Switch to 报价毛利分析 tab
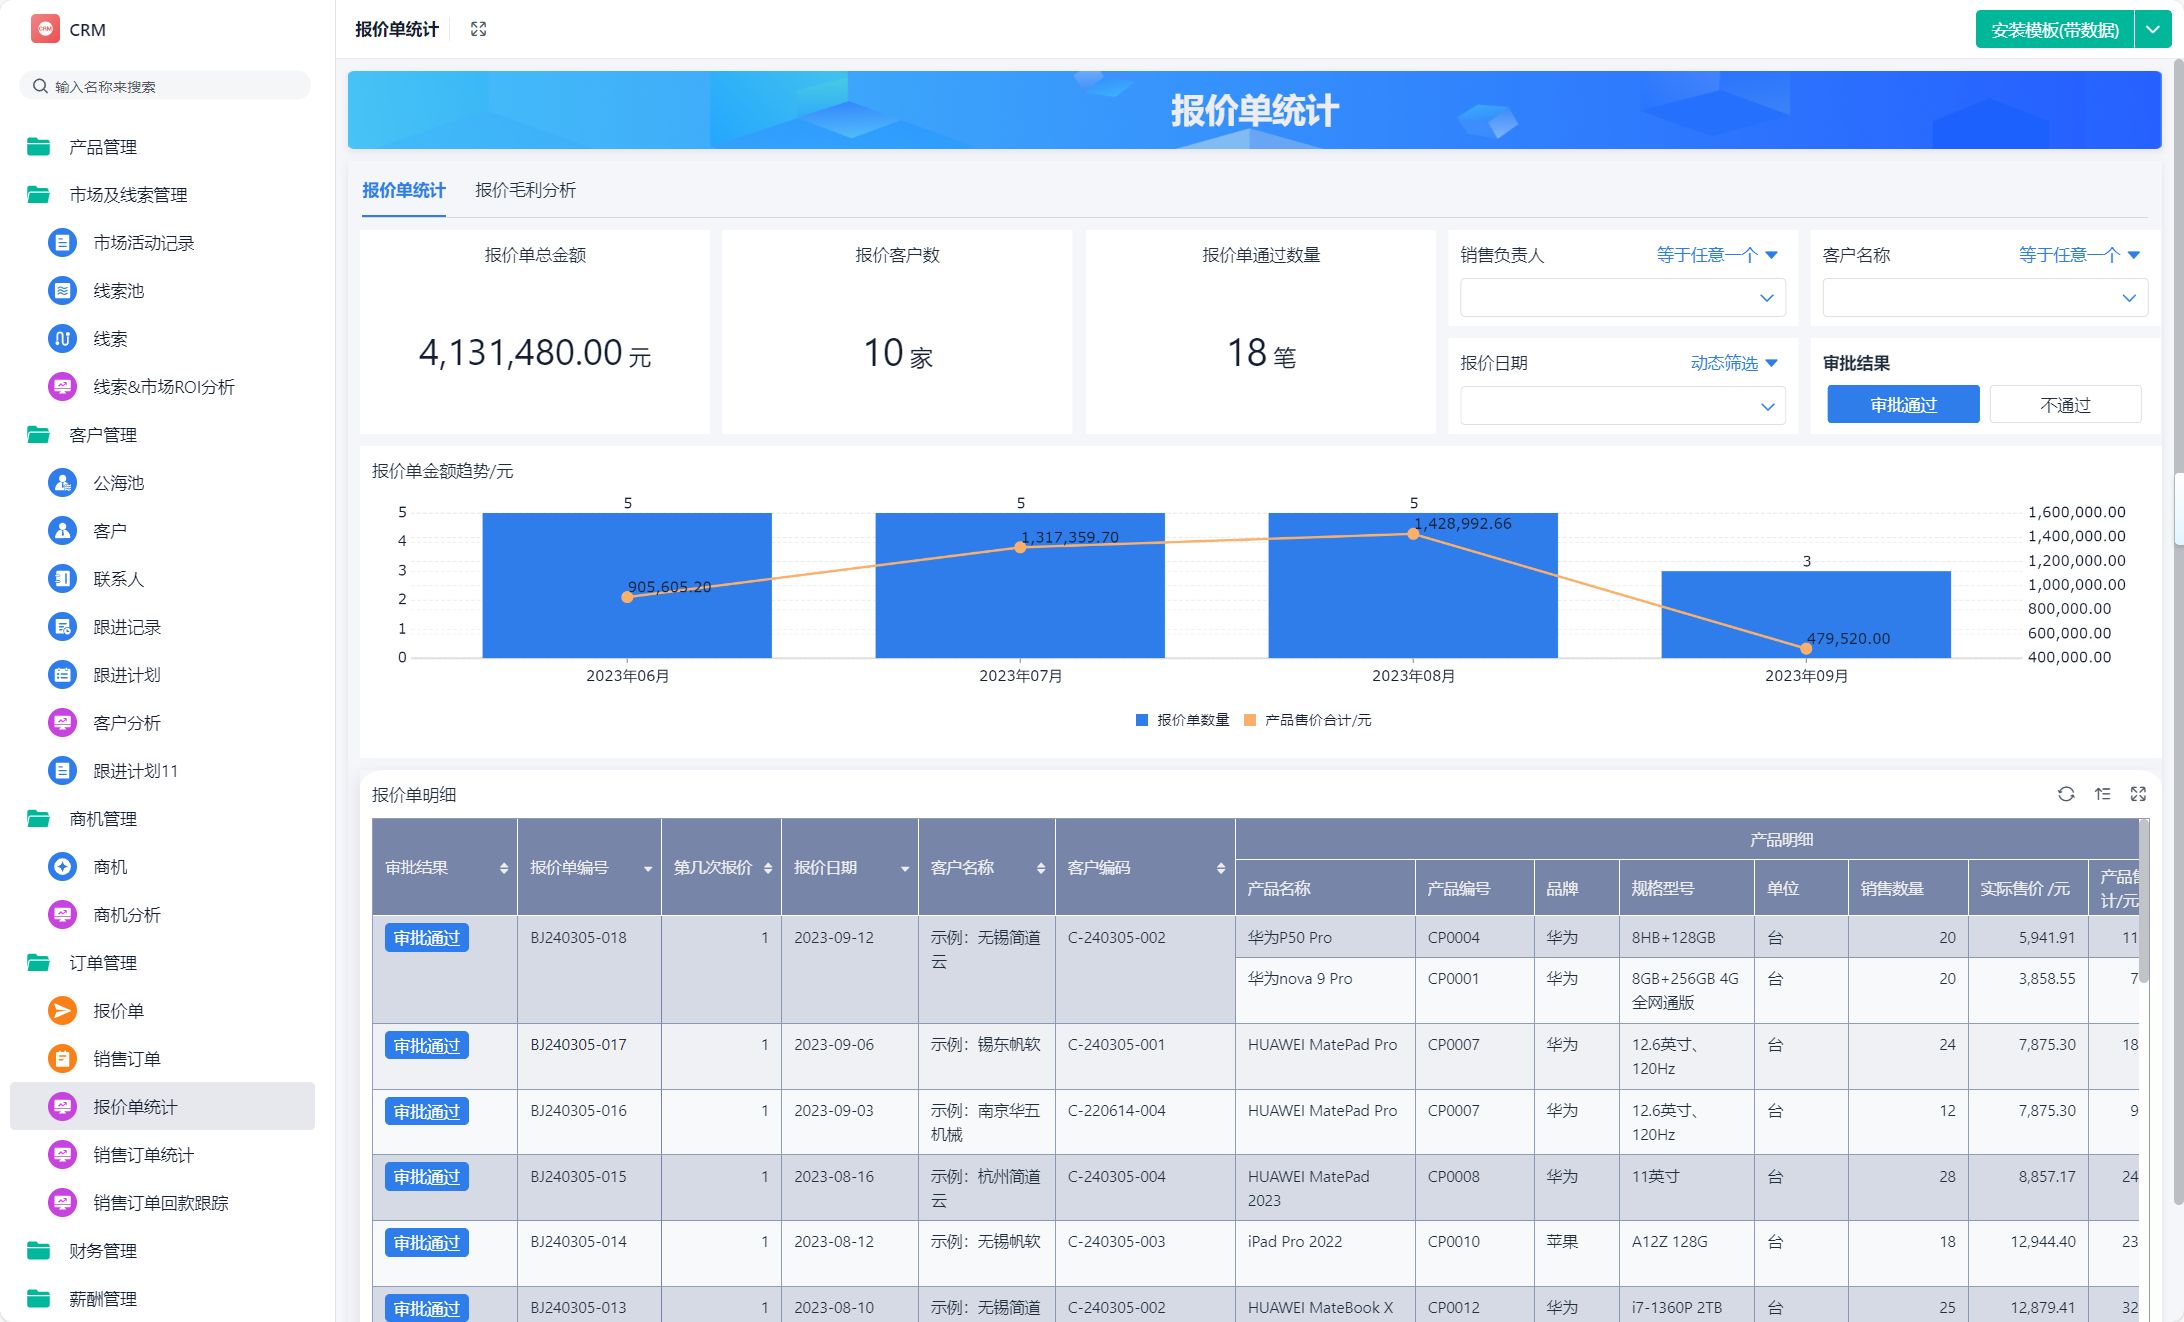This screenshot has width=2184, height=1322. (525, 190)
